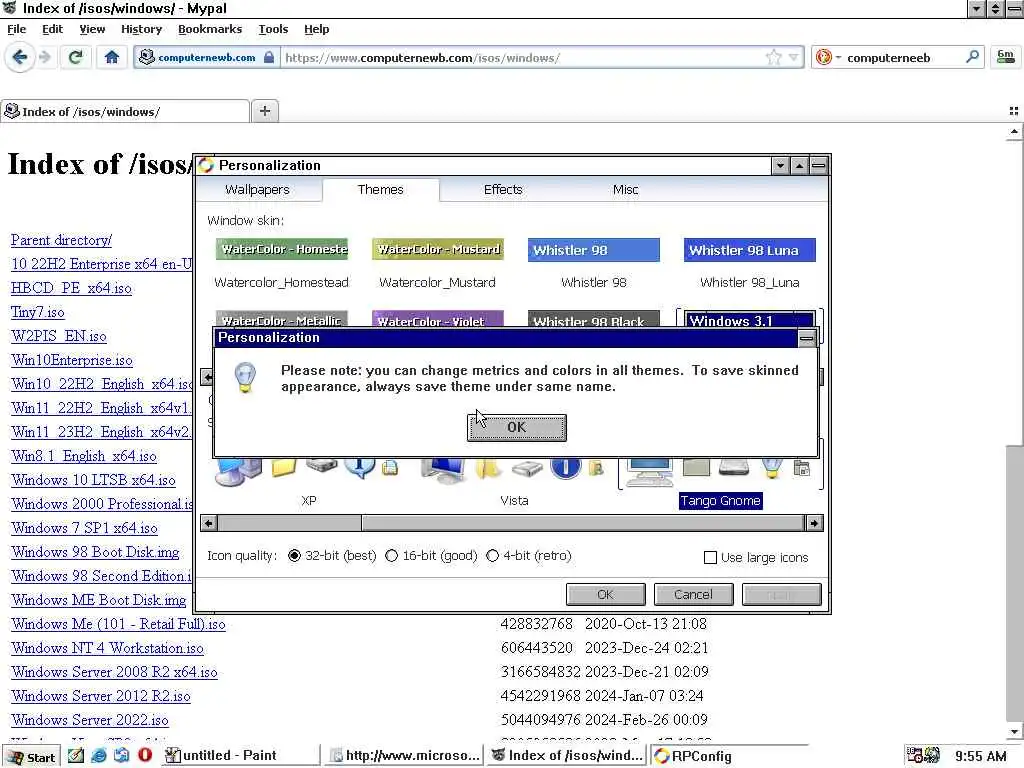The image size is (1024, 768).
Task: Click the padlock site security icon
Action: pyautogui.click(x=268, y=57)
